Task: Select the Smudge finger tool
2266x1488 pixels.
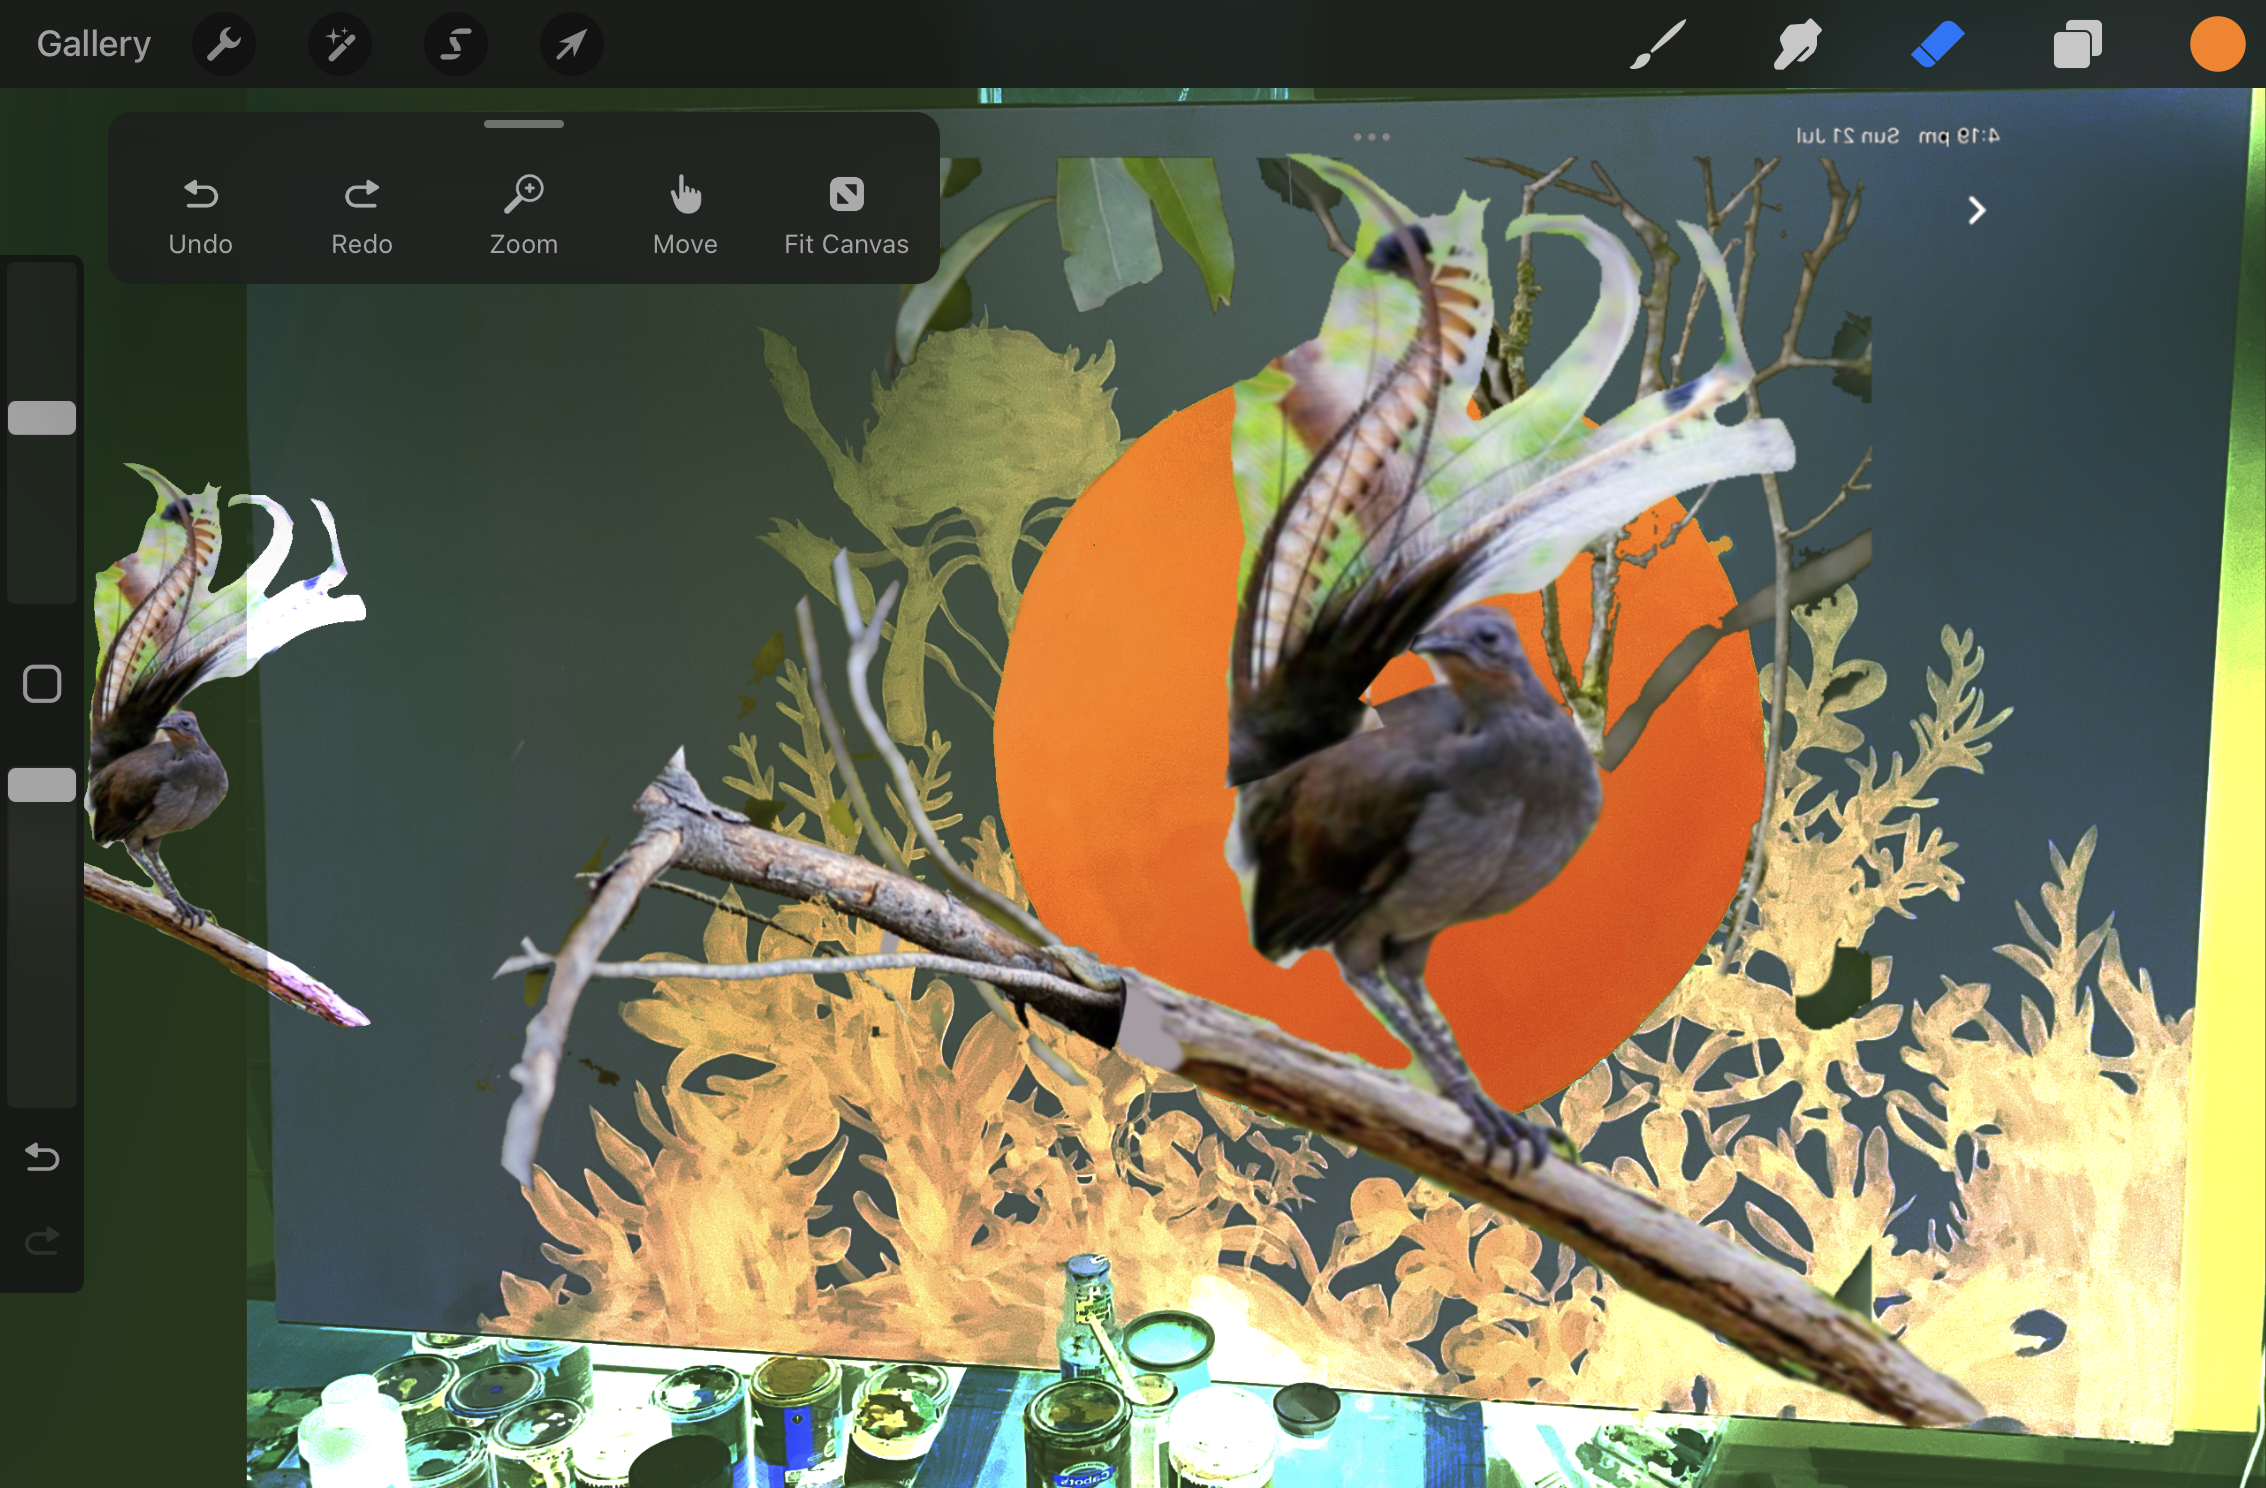Action: click(1797, 44)
